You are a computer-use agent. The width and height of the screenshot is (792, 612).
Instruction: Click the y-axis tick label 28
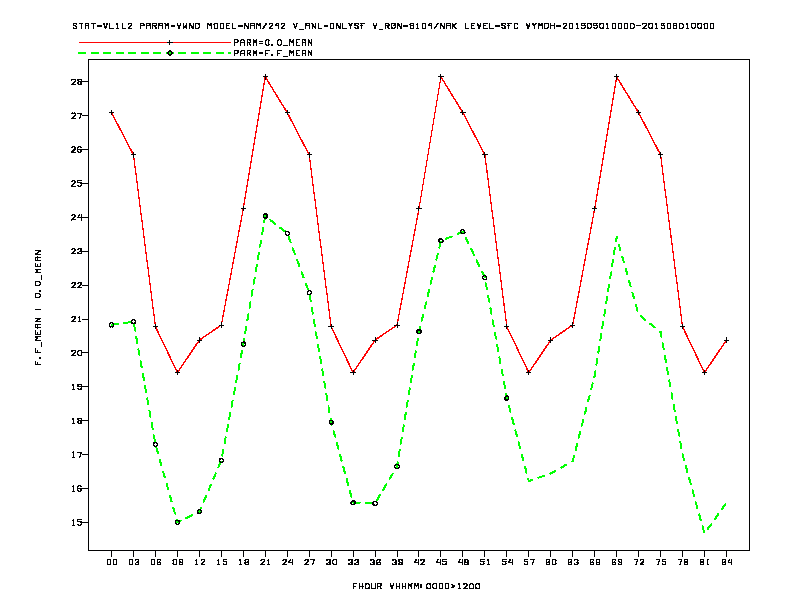[76, 82]
